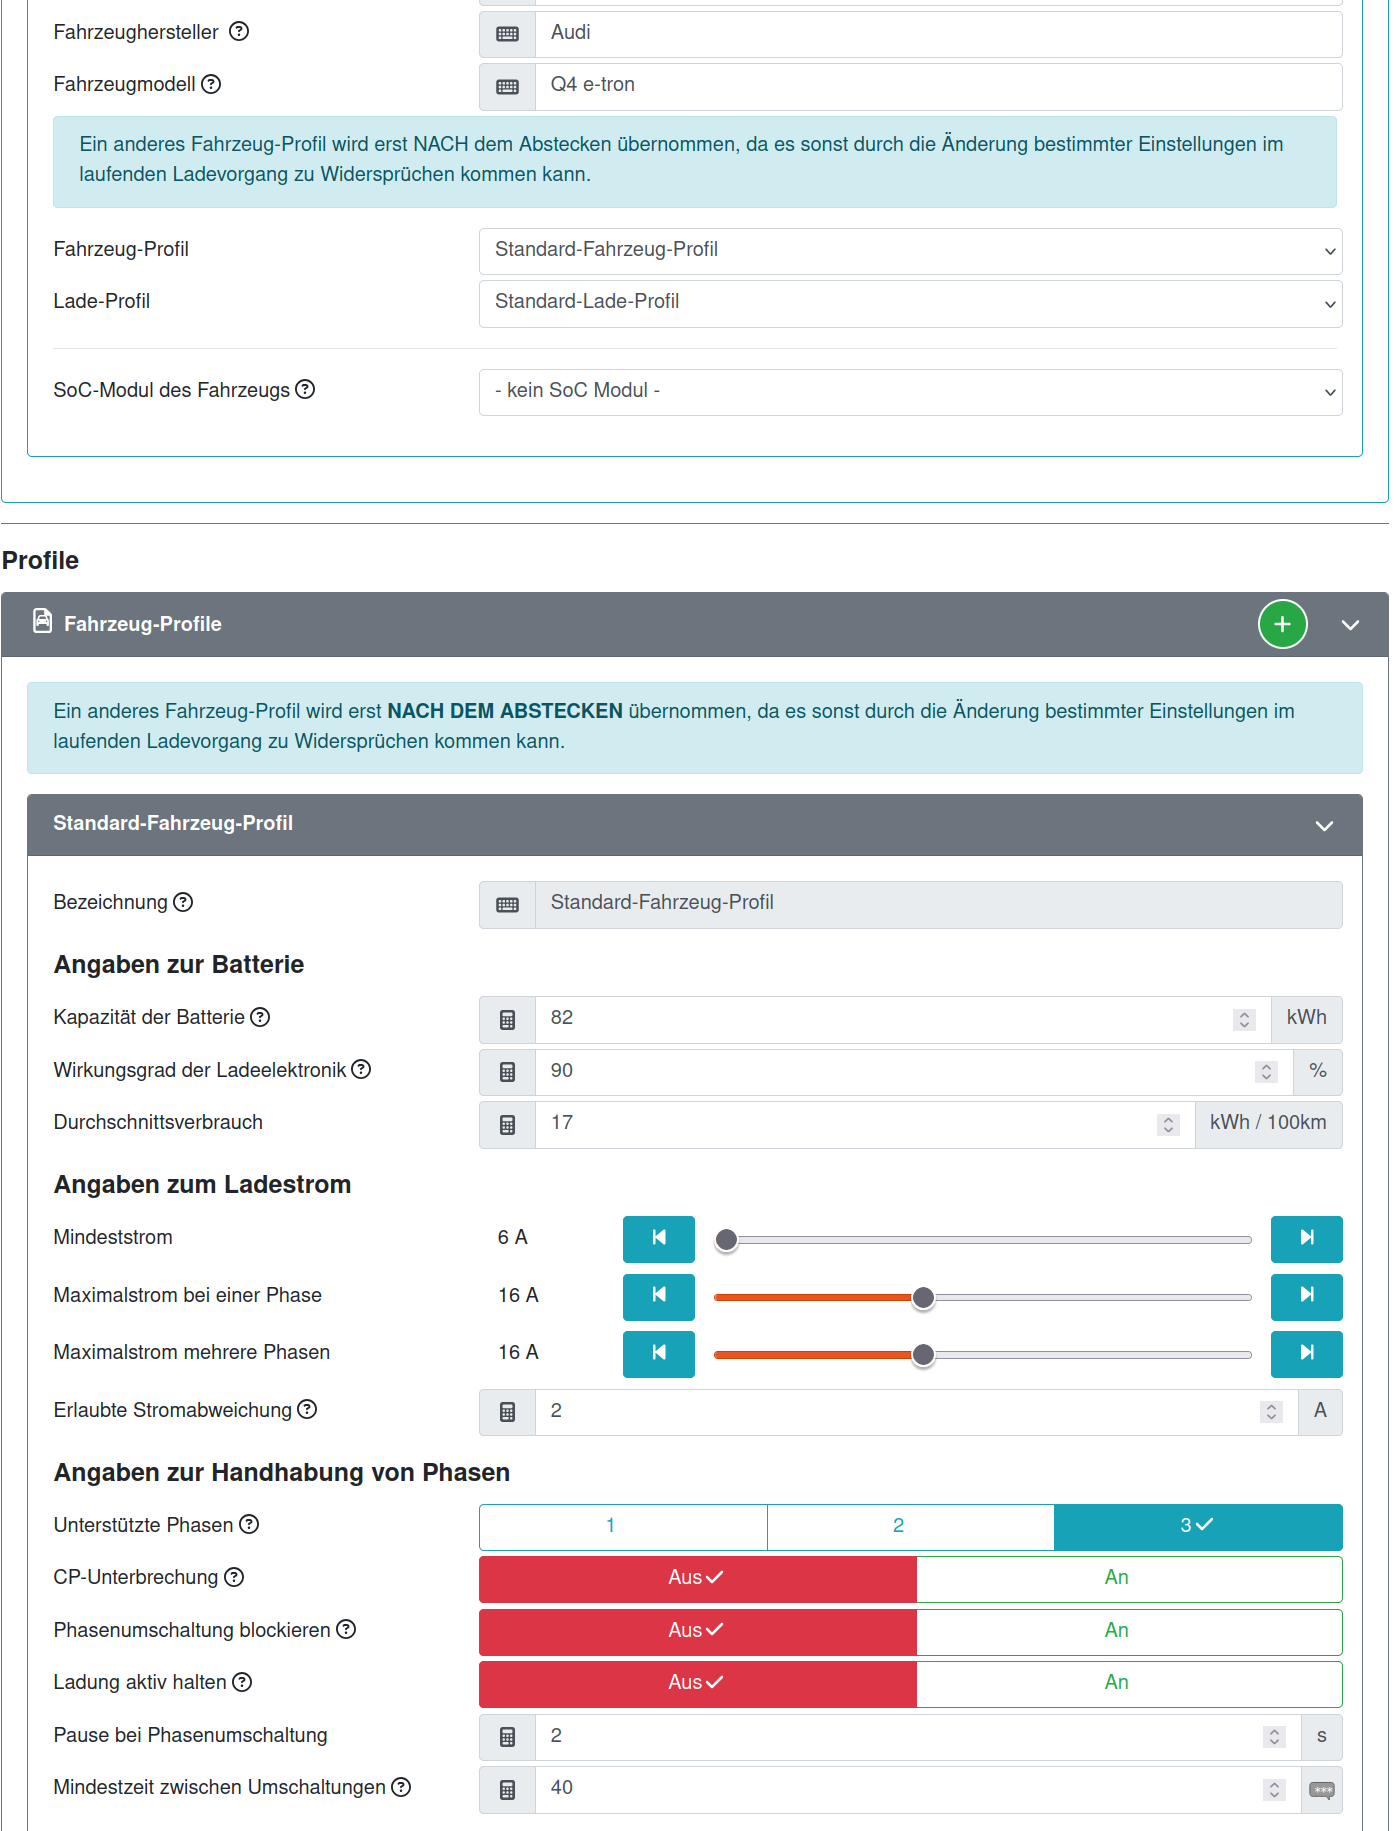The height and width of the screenshot is (1831, 1396).
Task: Click help icon next to CP-Unterbrechung
Action: 234,1577
